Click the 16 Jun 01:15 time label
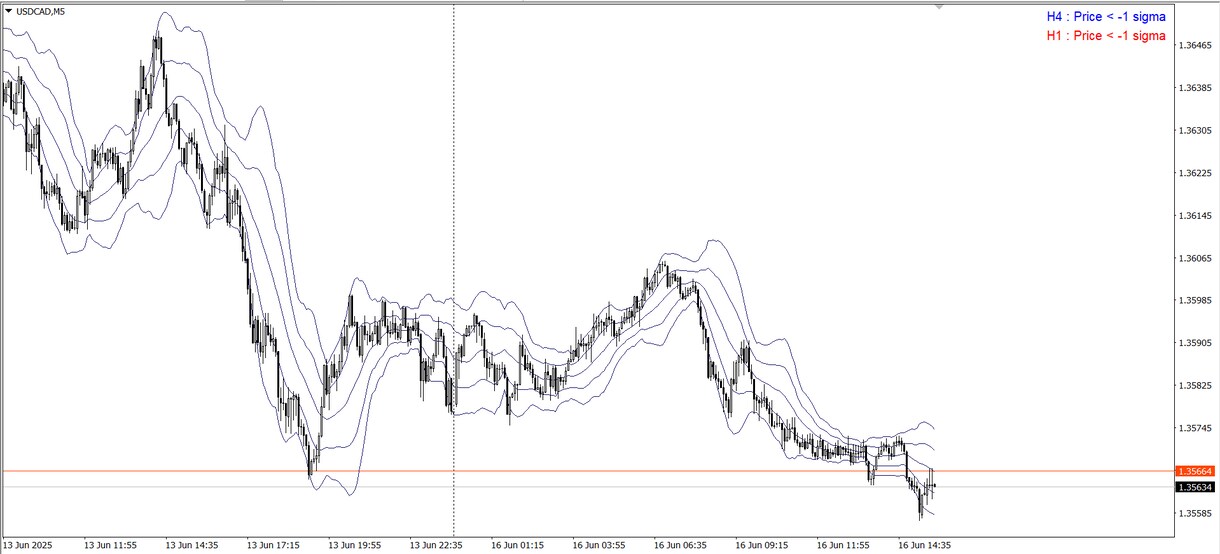Screen dimensions: 1220x554 pos(518,546)
